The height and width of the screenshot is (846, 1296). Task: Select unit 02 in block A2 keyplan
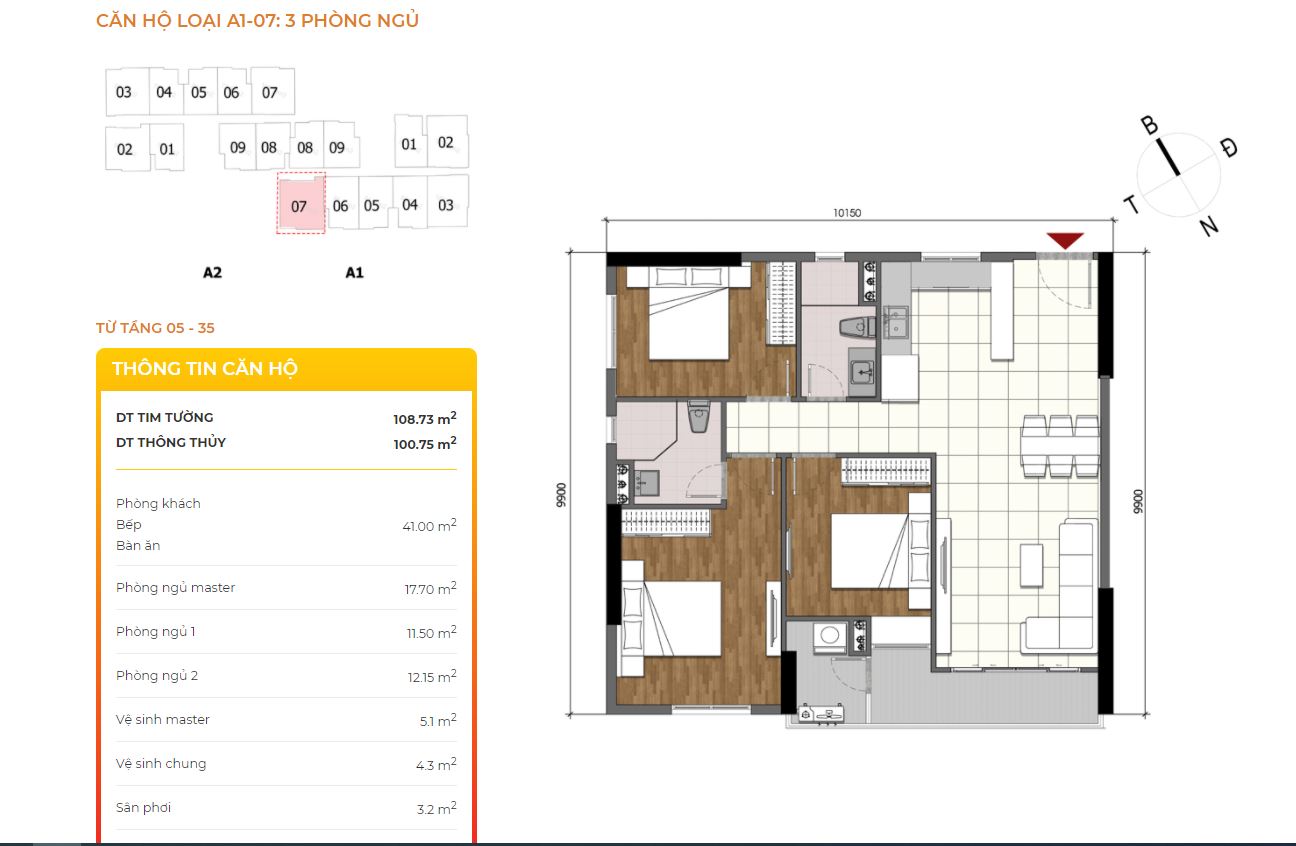coord(125,149)
